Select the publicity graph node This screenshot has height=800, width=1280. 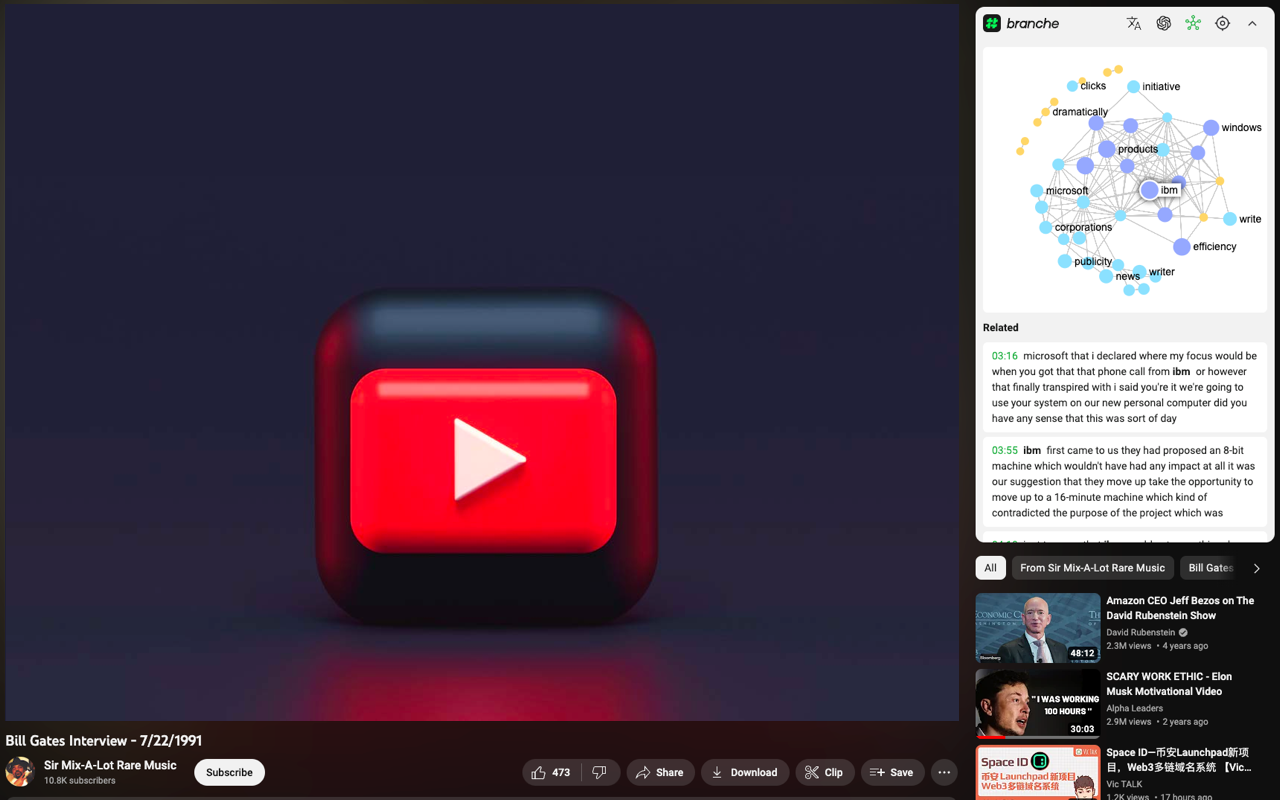coord(1065,261)
